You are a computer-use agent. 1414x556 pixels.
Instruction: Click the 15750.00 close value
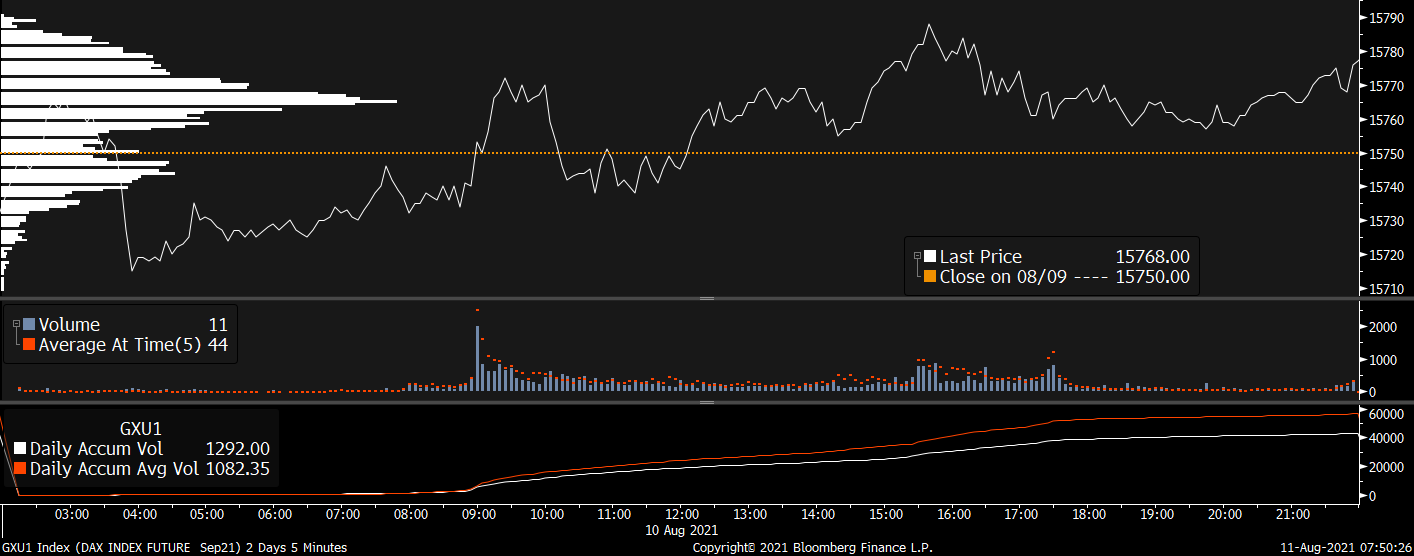tap(1152, 277)
